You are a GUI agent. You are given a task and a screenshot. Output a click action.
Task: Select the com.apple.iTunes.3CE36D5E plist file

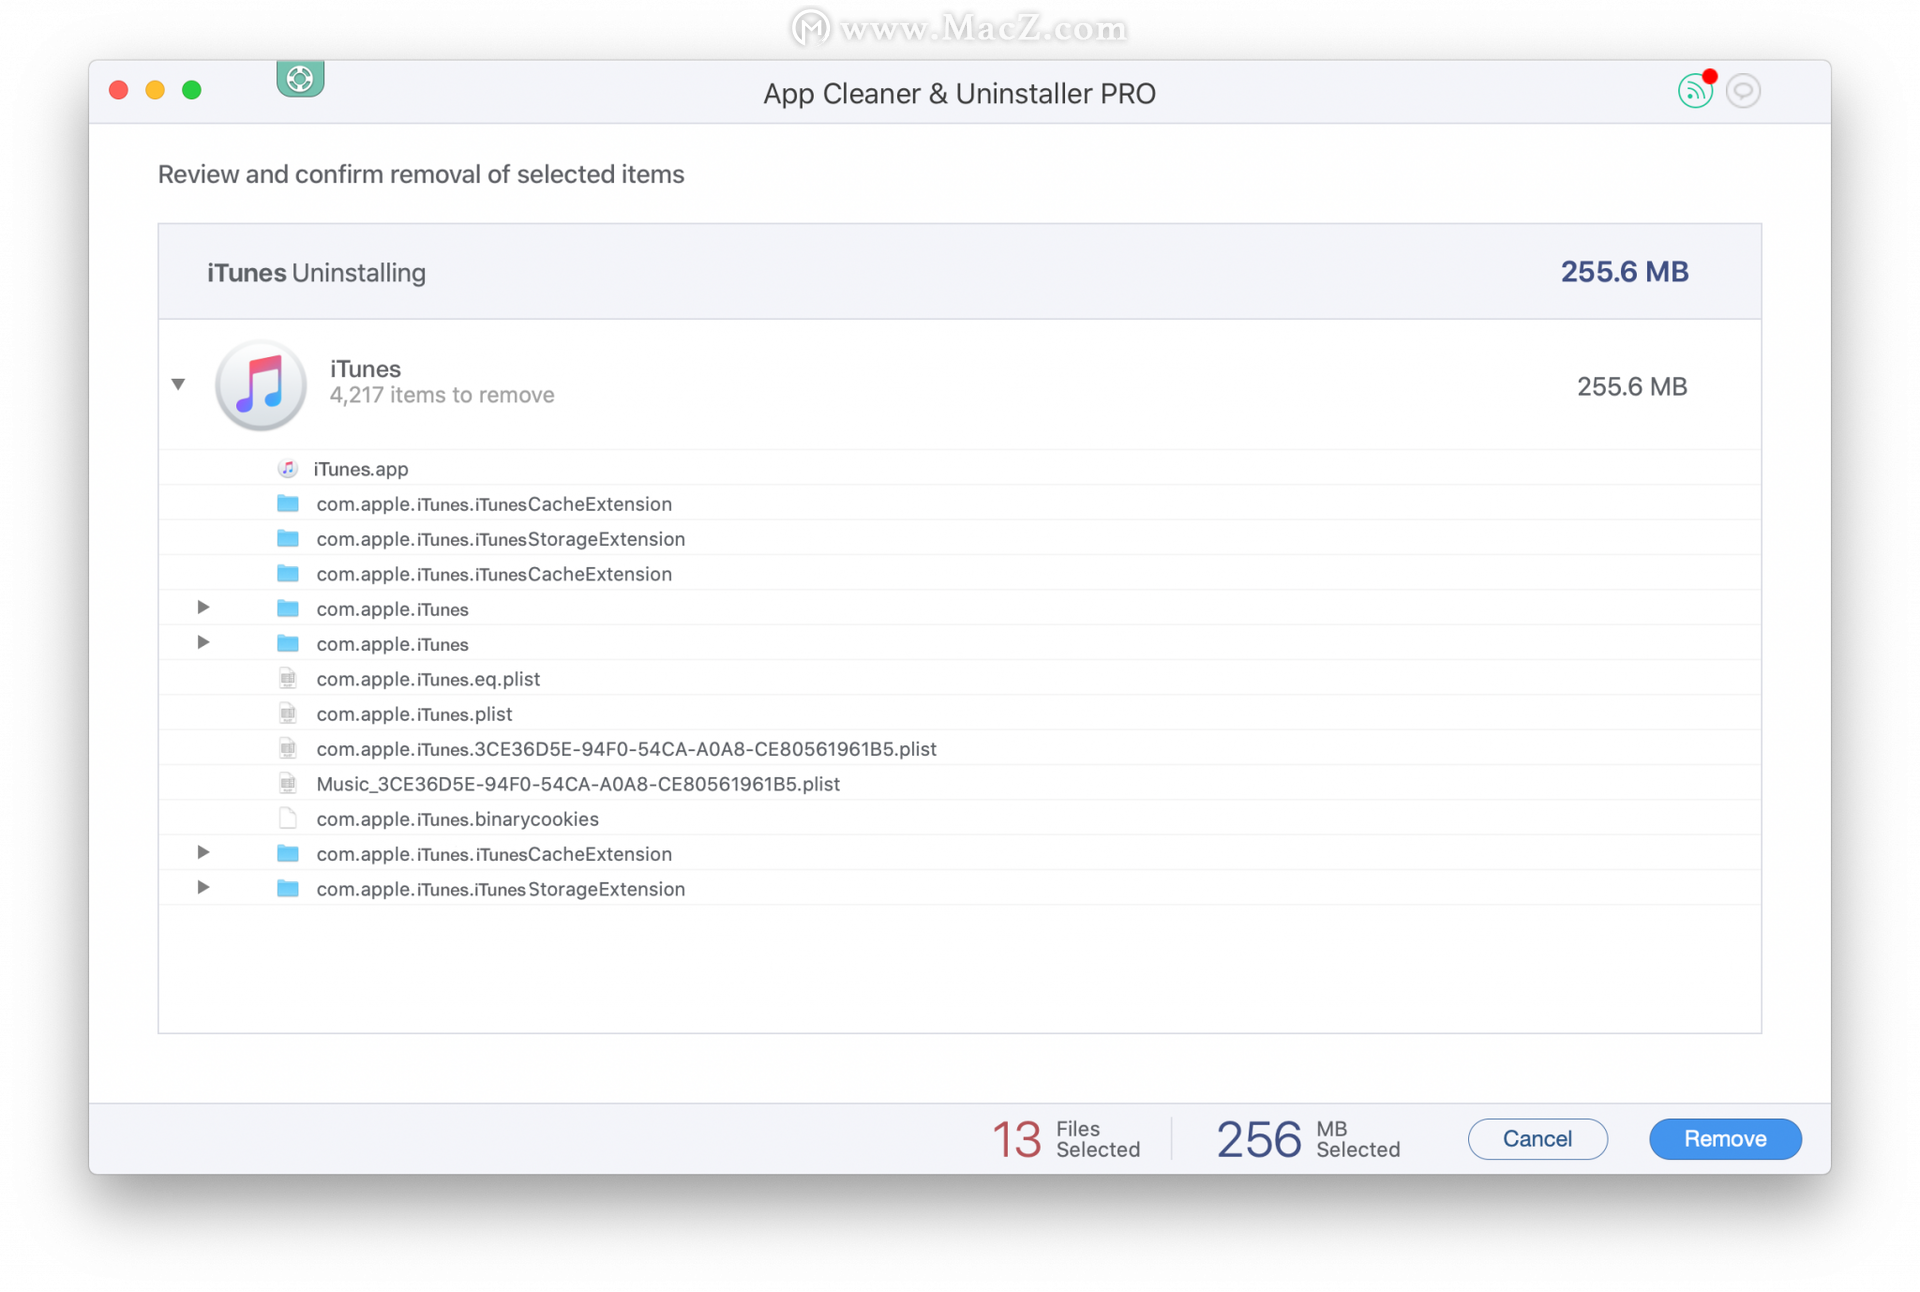(959, 748)
